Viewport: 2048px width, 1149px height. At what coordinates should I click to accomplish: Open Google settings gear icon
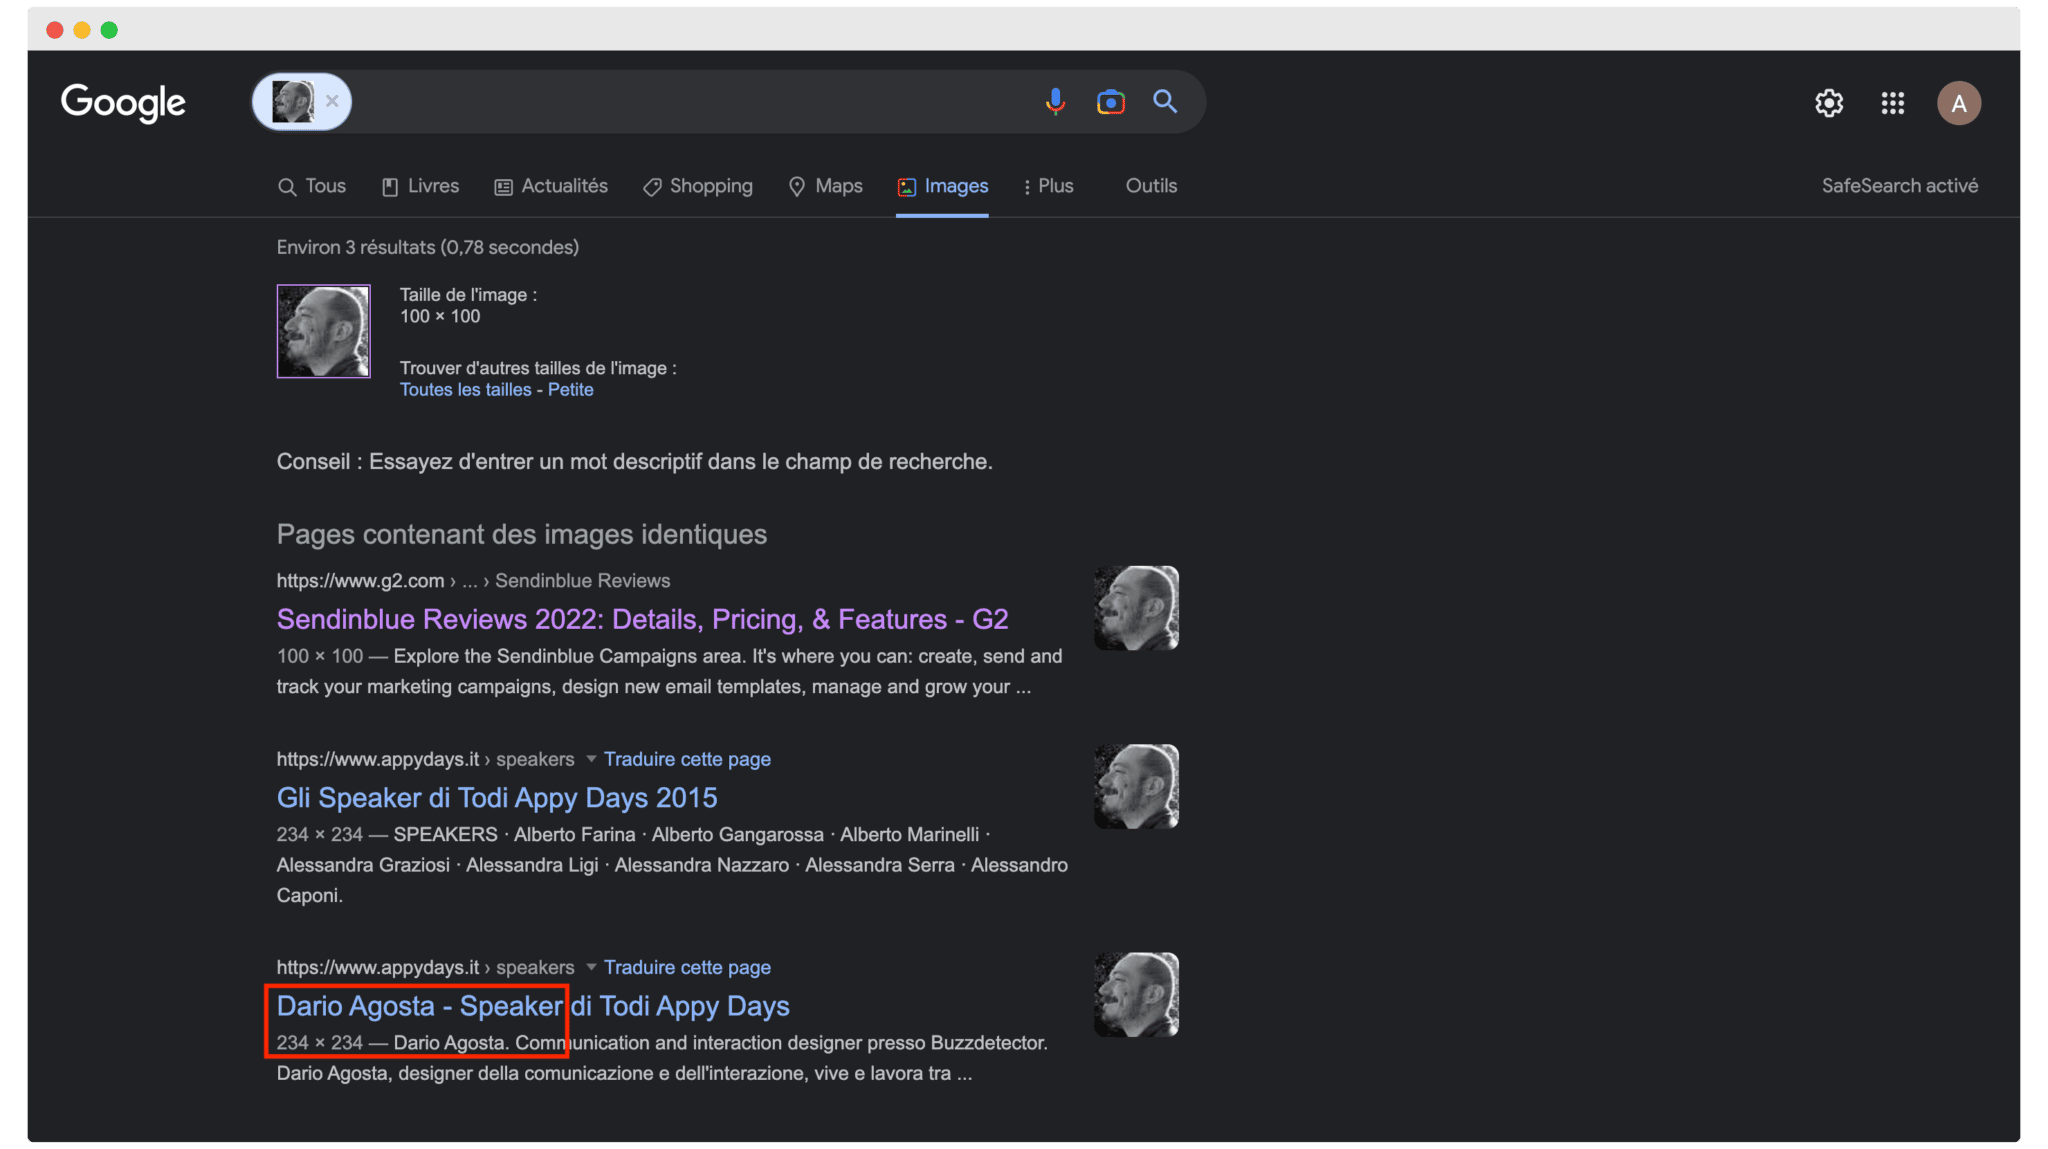[x=1829, y=103]
